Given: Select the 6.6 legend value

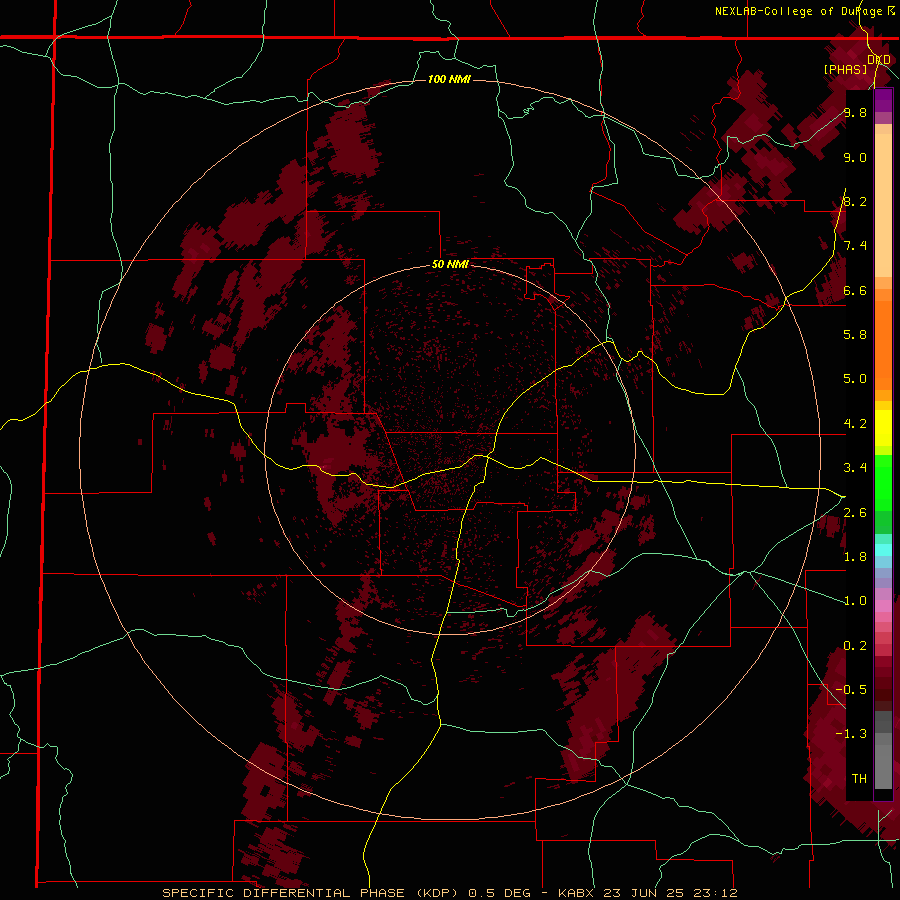Looking at the screenshot, I should pos(855,290).
